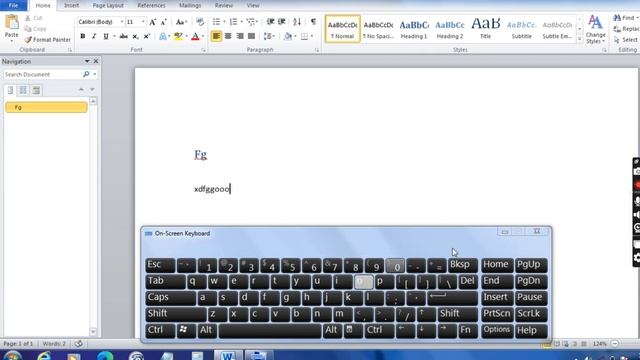Switch to References tab
The height and width of the screenshot is (360, 640).
pyautogui.click(x=151, y=5)
